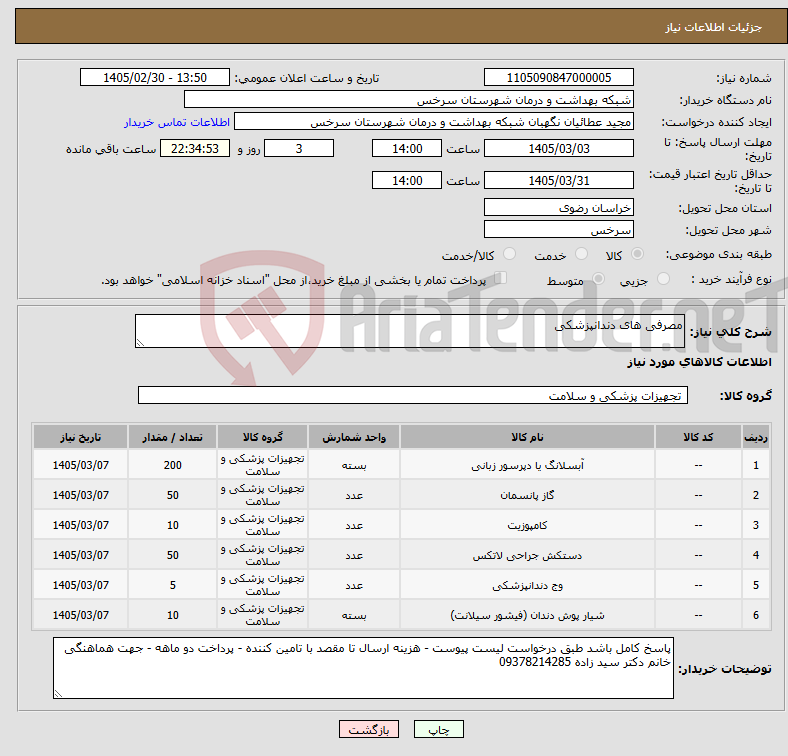Click item name وج دندانپزشکی
This screenshot has height=756, width=788.
pyautogui.click(x=527, y=585)
